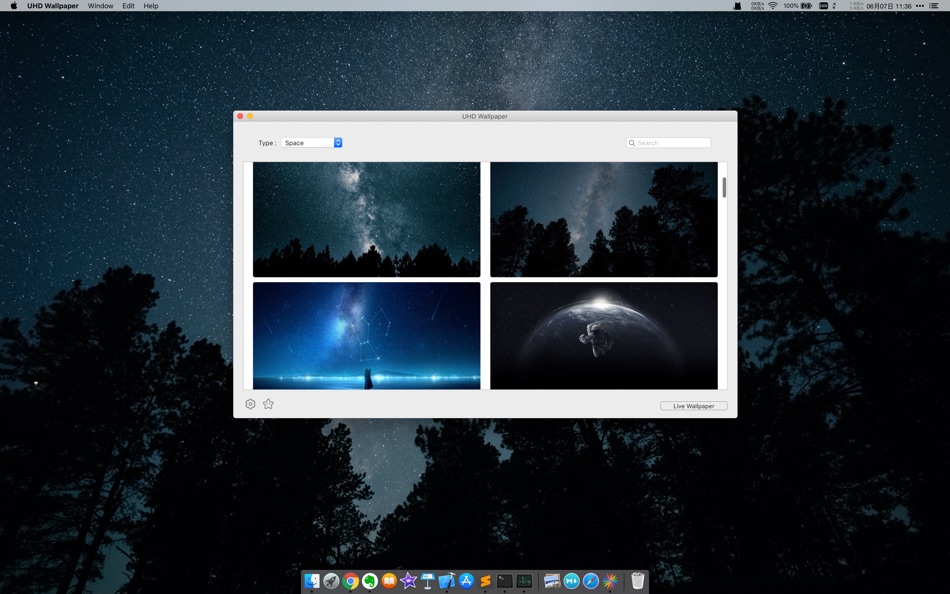Open the settings gear icon
Screen dimensions: 950x594
pyautogui.click(x=250, y=404)
